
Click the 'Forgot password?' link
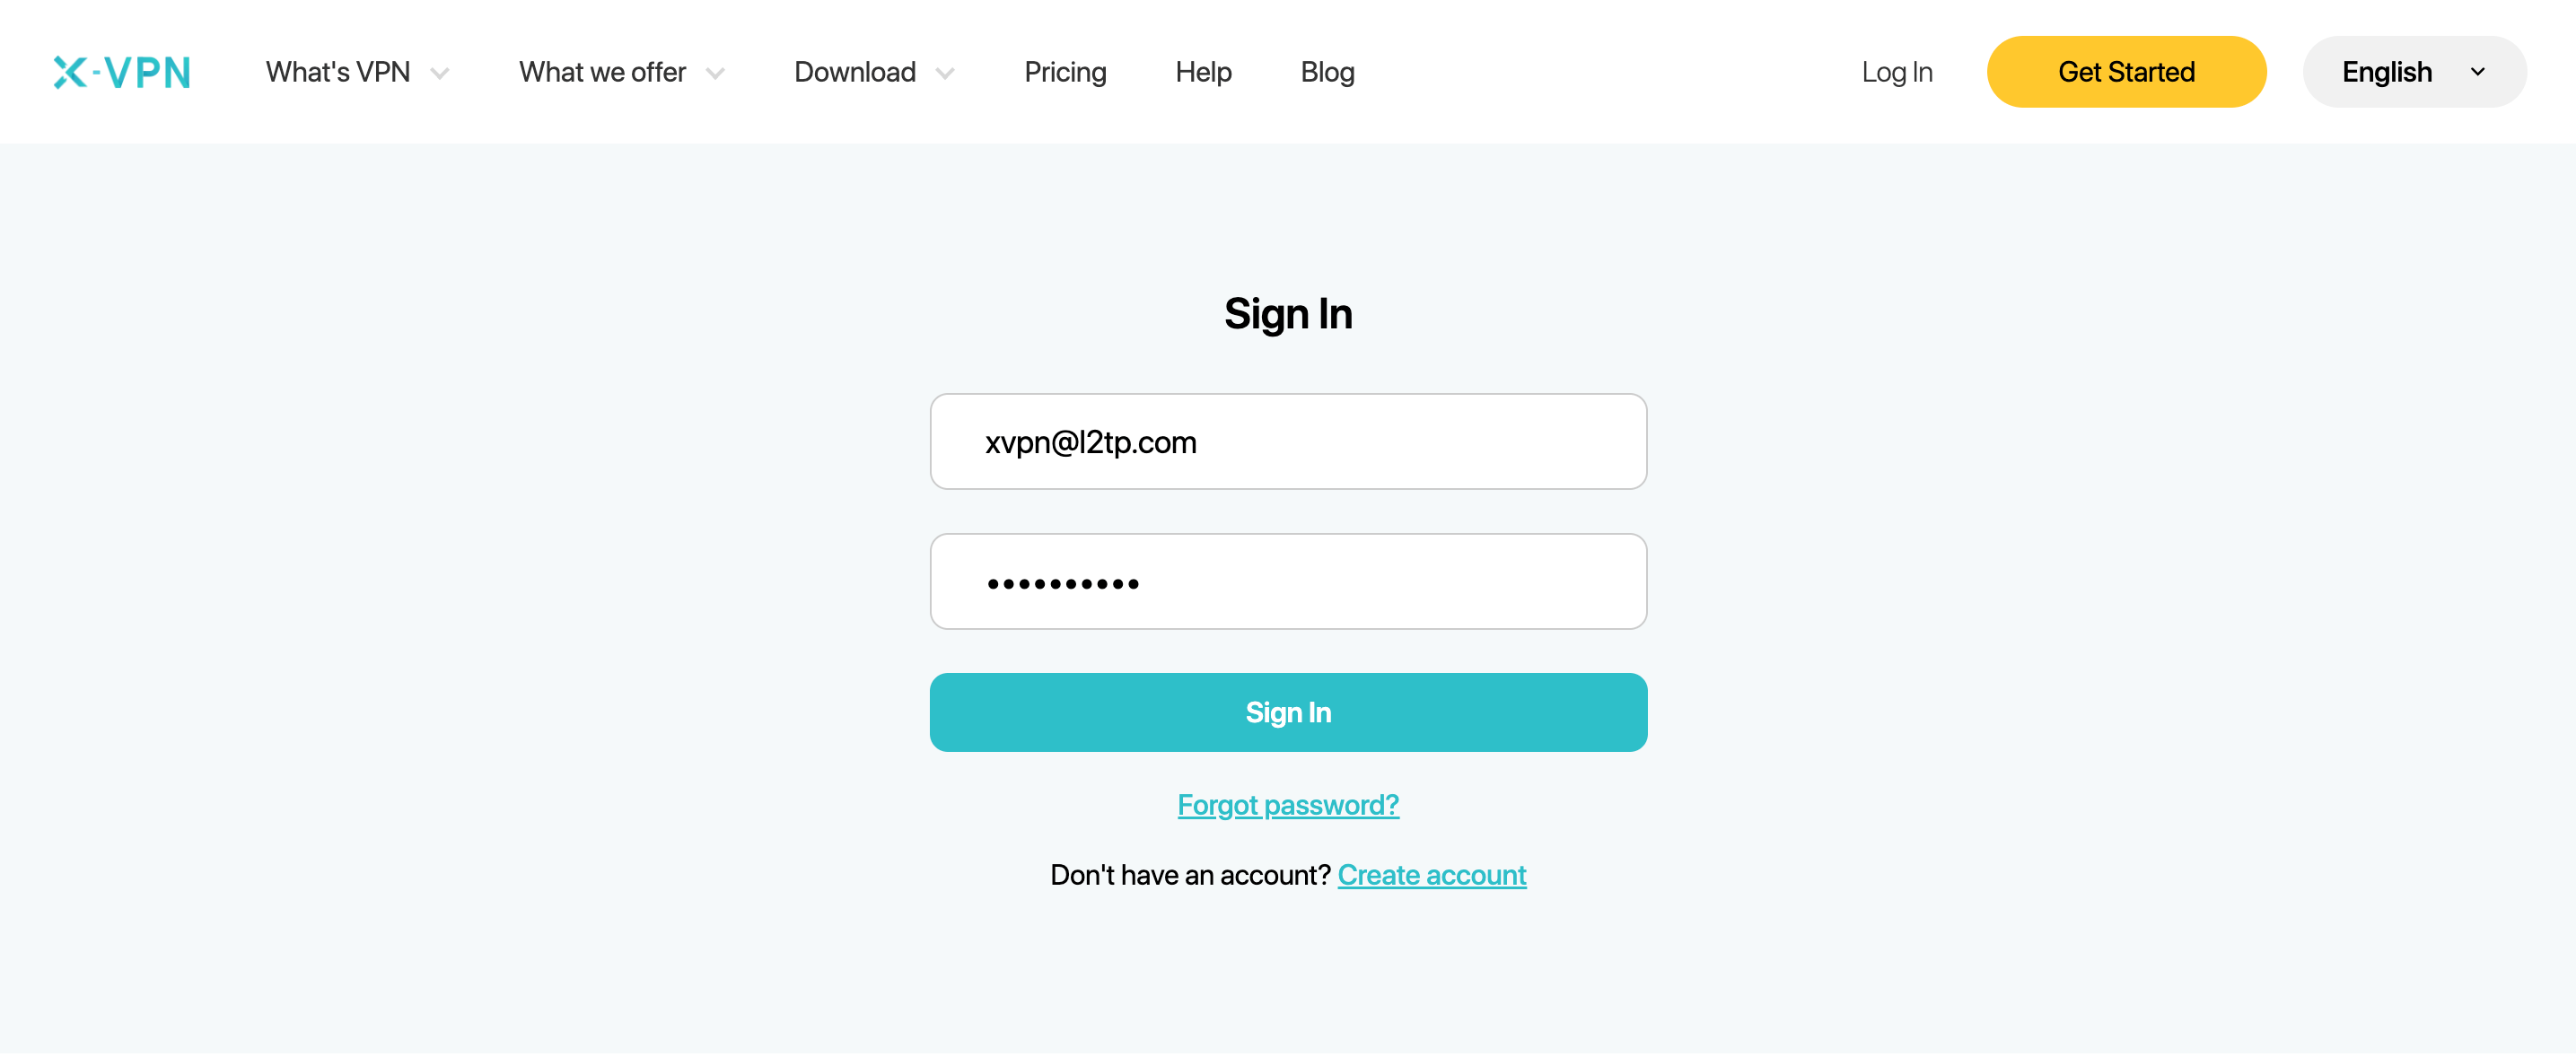pyautogui.click(x=1288, y=804)
